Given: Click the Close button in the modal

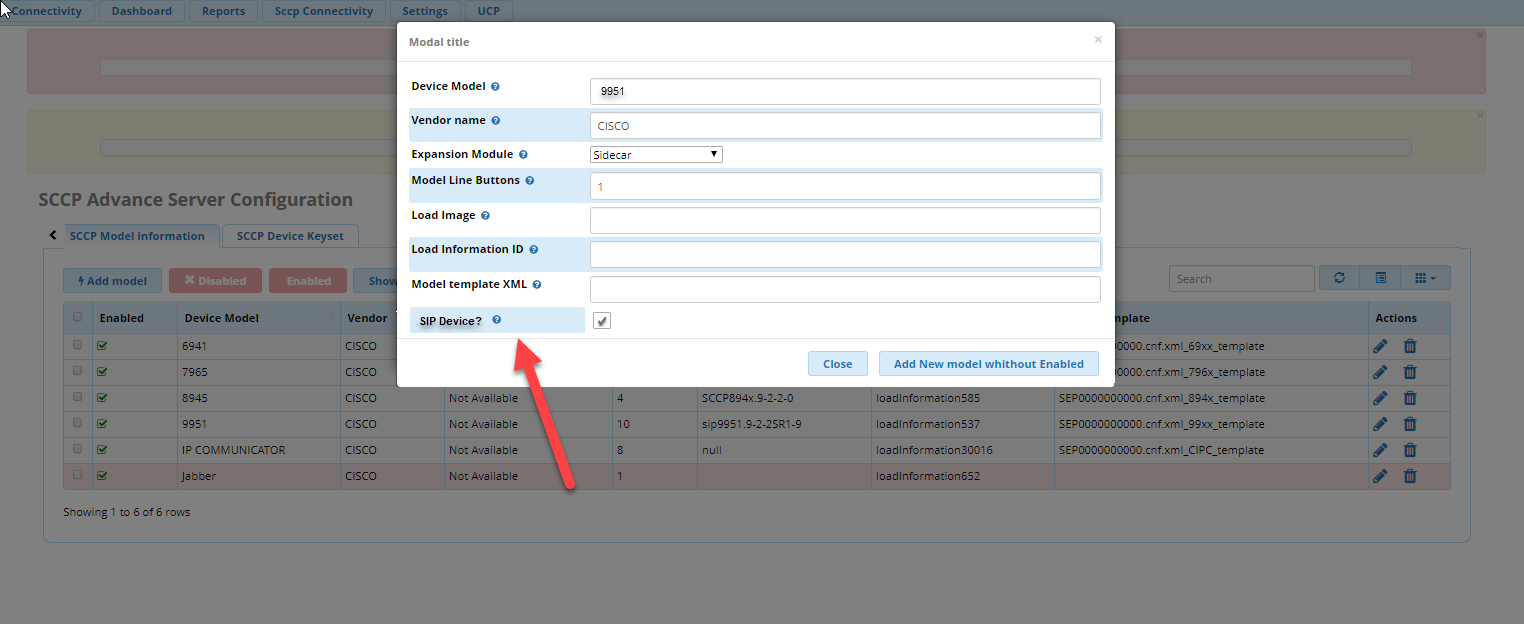Looking at the screenshot, I should (x=837, y=364).
